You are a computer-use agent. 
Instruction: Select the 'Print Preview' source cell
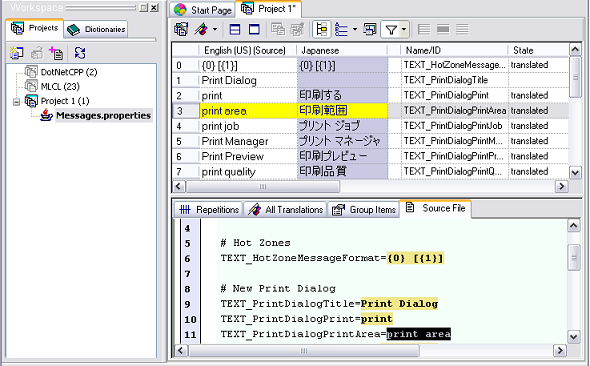pos(248,156)
